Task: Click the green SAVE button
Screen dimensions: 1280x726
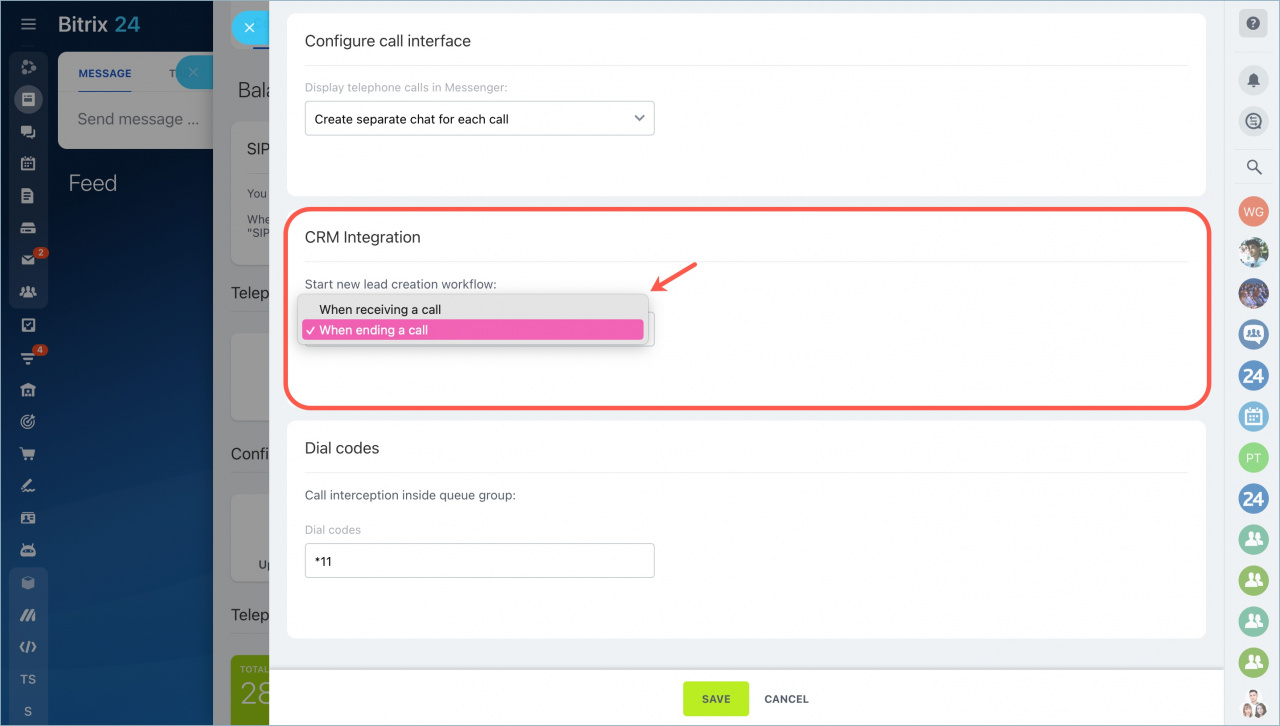Action: [x=716, y=699]
